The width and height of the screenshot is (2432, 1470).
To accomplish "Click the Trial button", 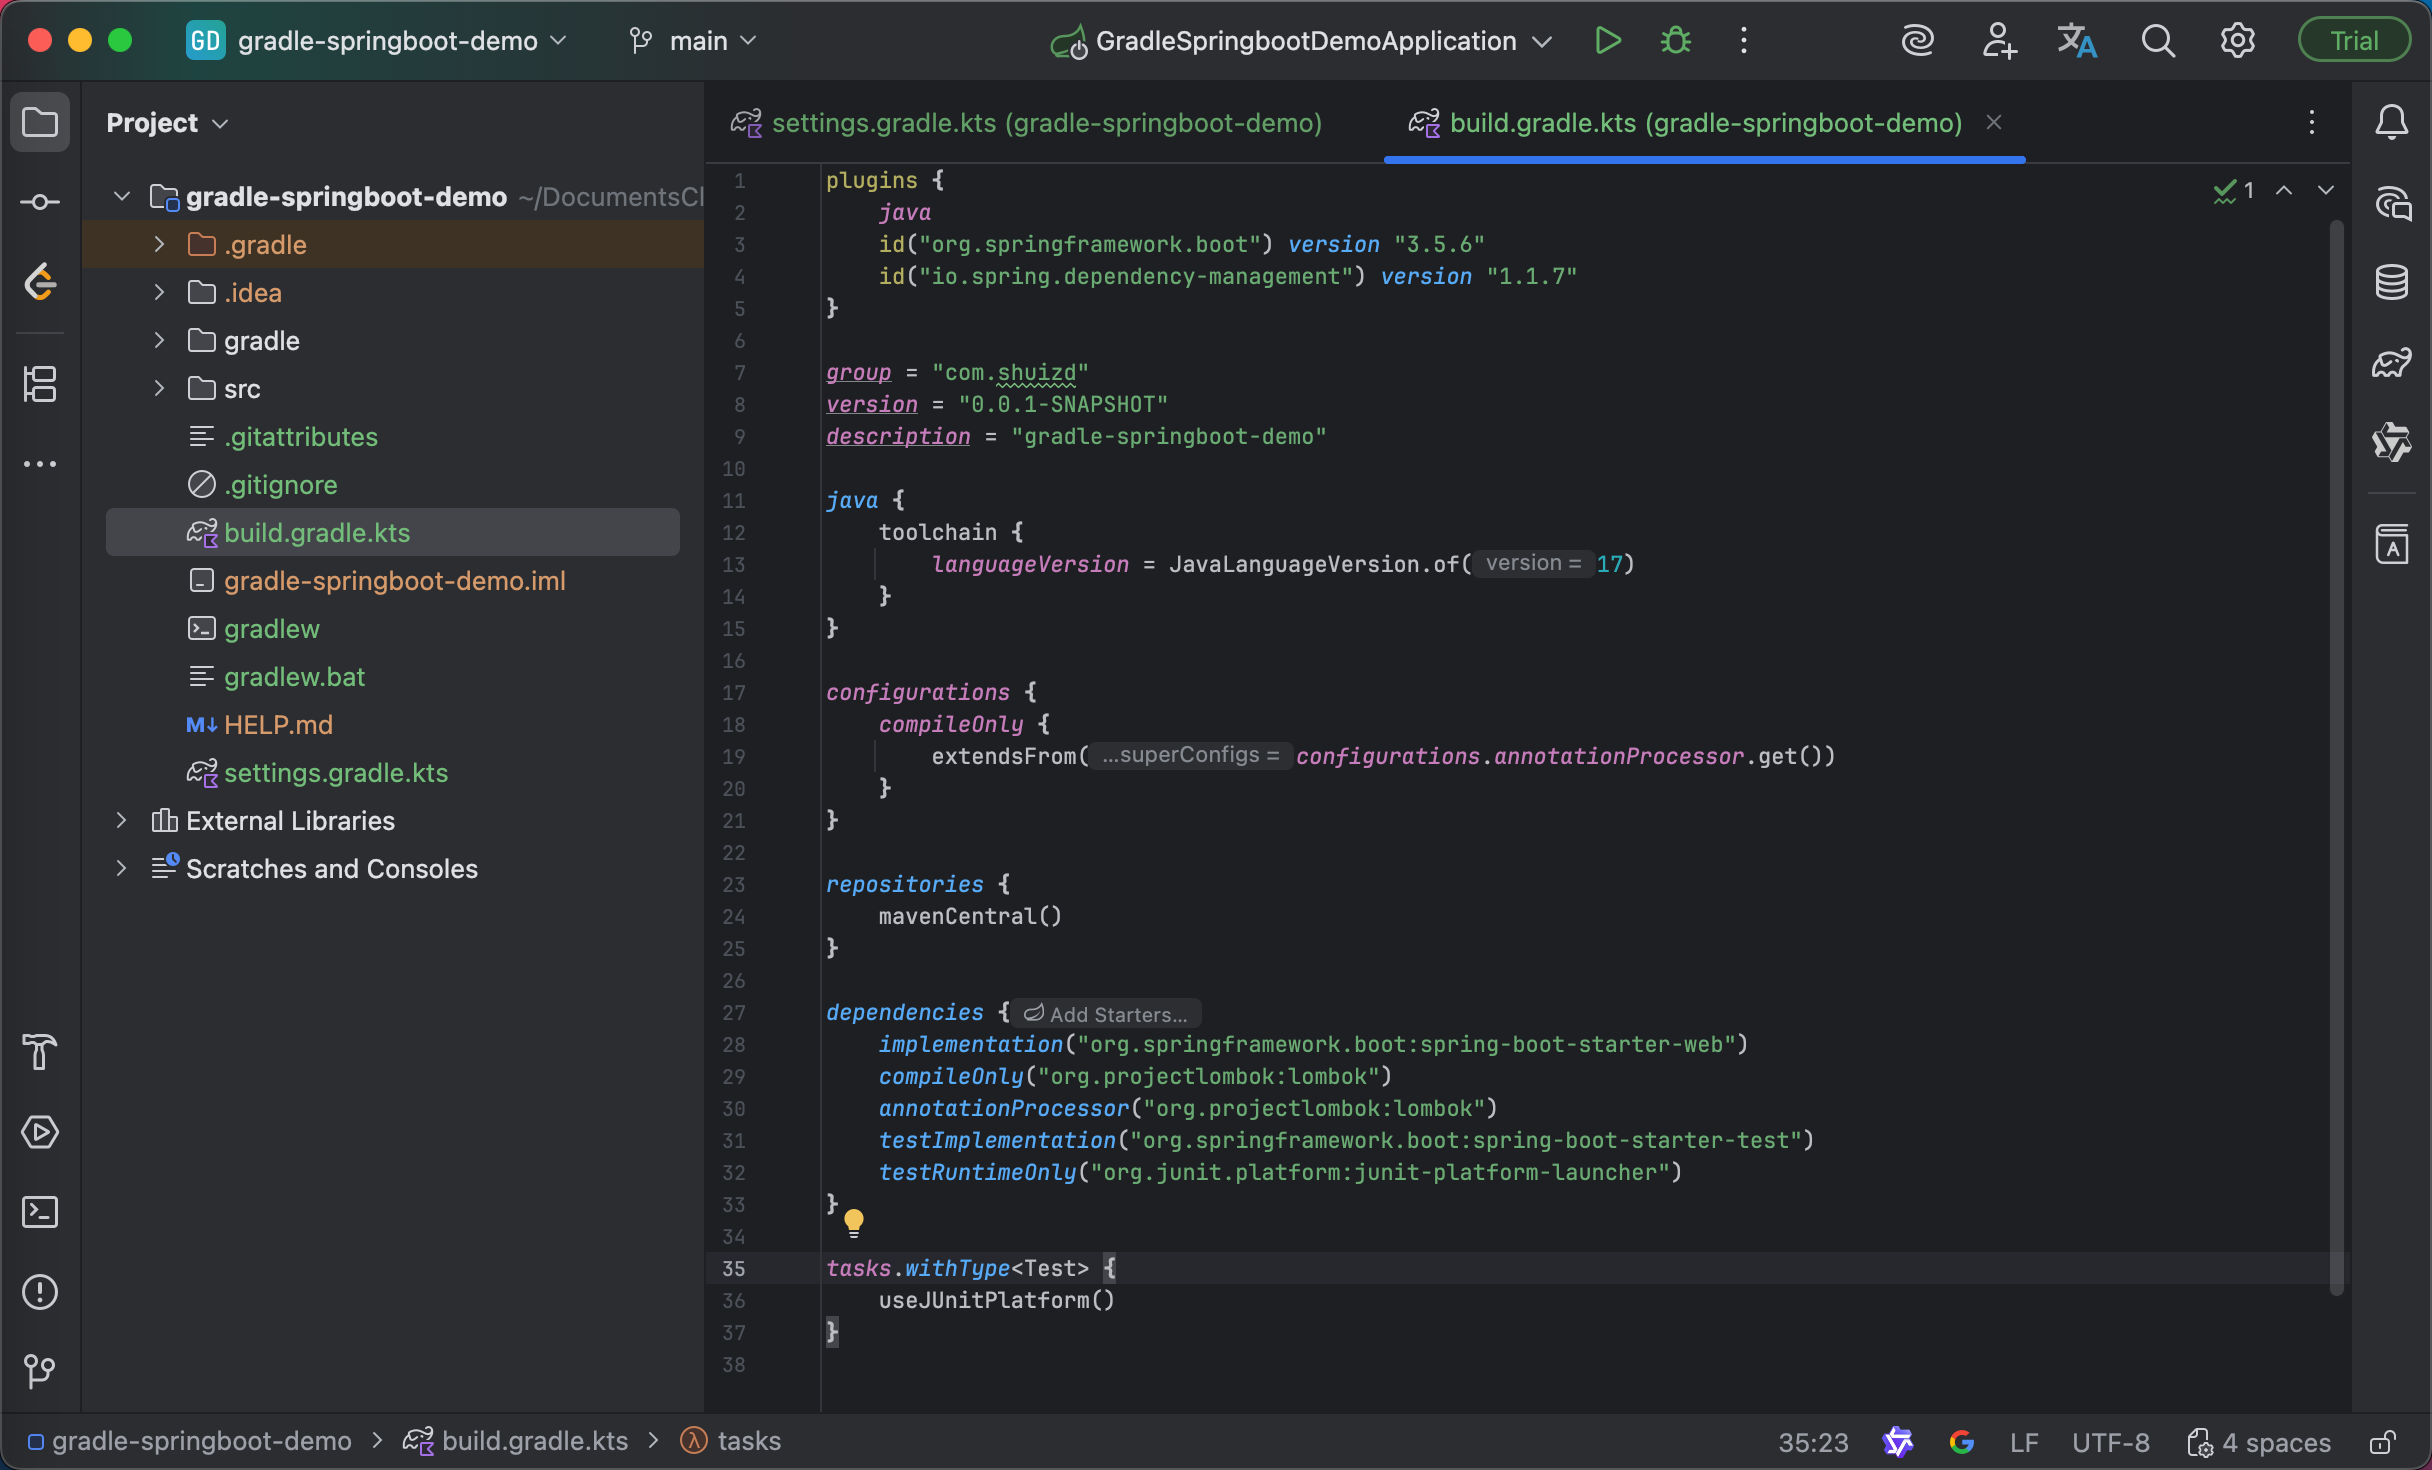I will pos(2354,41).
